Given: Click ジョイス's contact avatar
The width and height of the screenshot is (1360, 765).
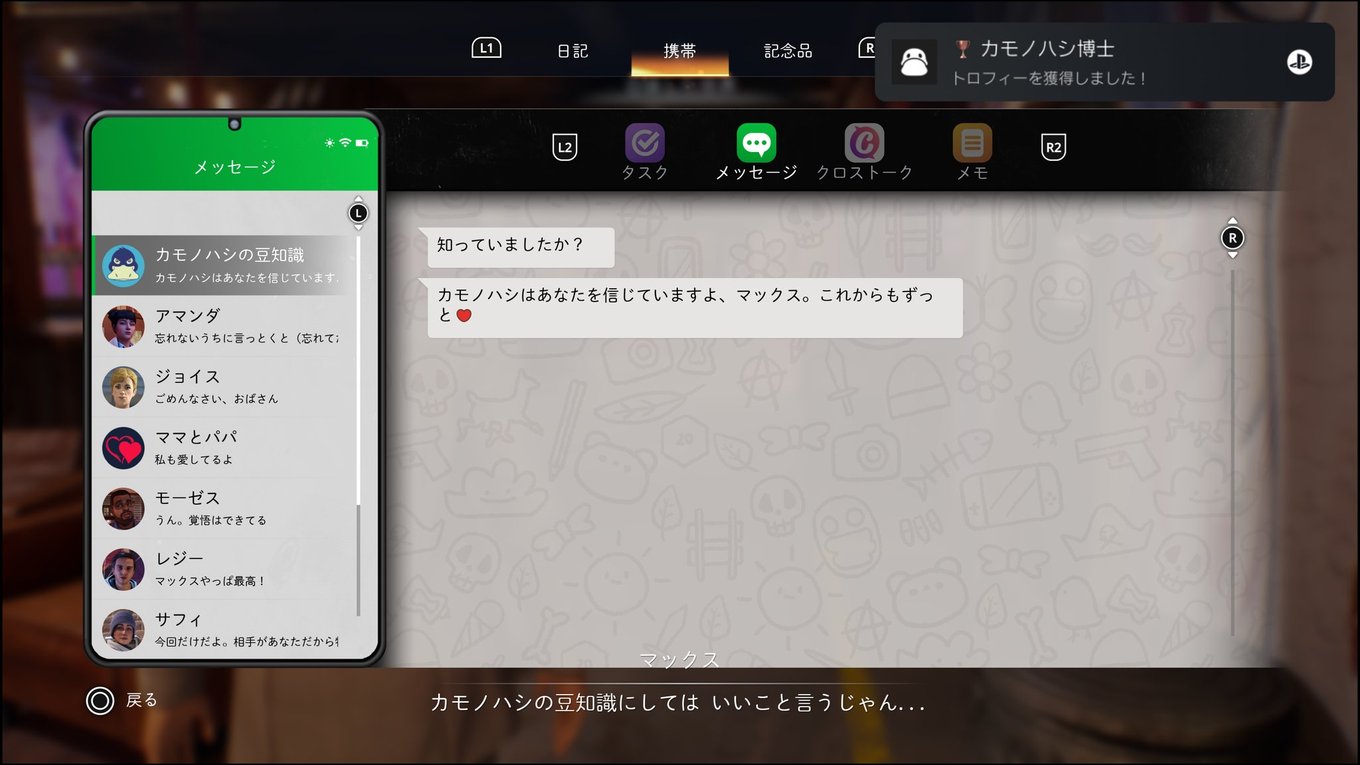Looking at the screenshot, I should pyautogui.click(x=123, y=387).
